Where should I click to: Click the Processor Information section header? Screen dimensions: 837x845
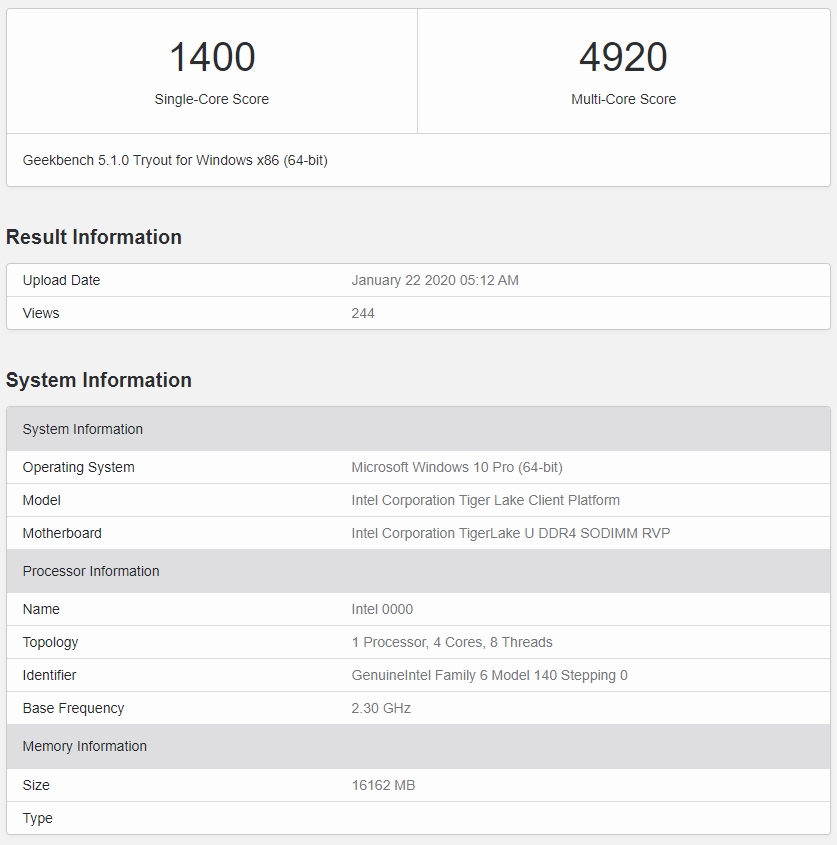point(91,571)
